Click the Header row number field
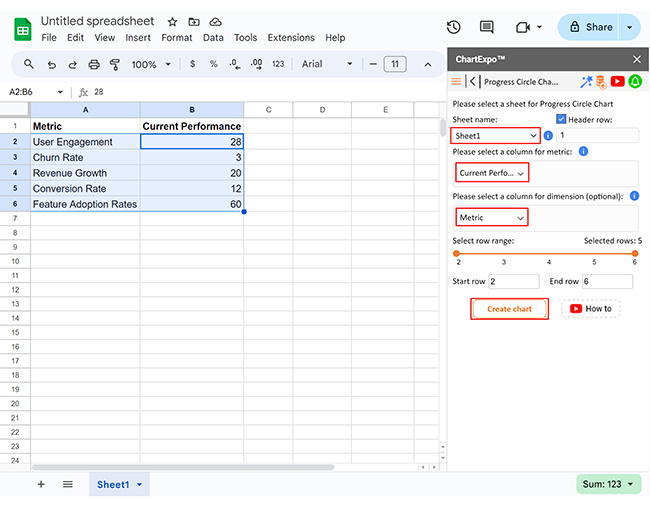The width and height of the screenshot is (650, 507). coord(598,135)
